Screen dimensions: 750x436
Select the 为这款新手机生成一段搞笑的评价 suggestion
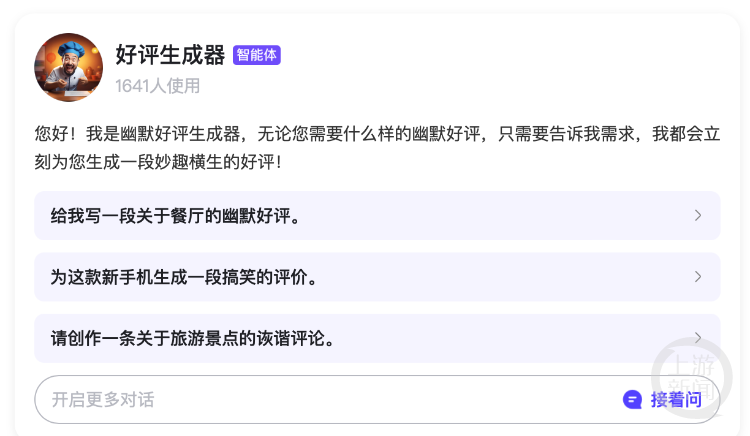click(x=184, y=278)
